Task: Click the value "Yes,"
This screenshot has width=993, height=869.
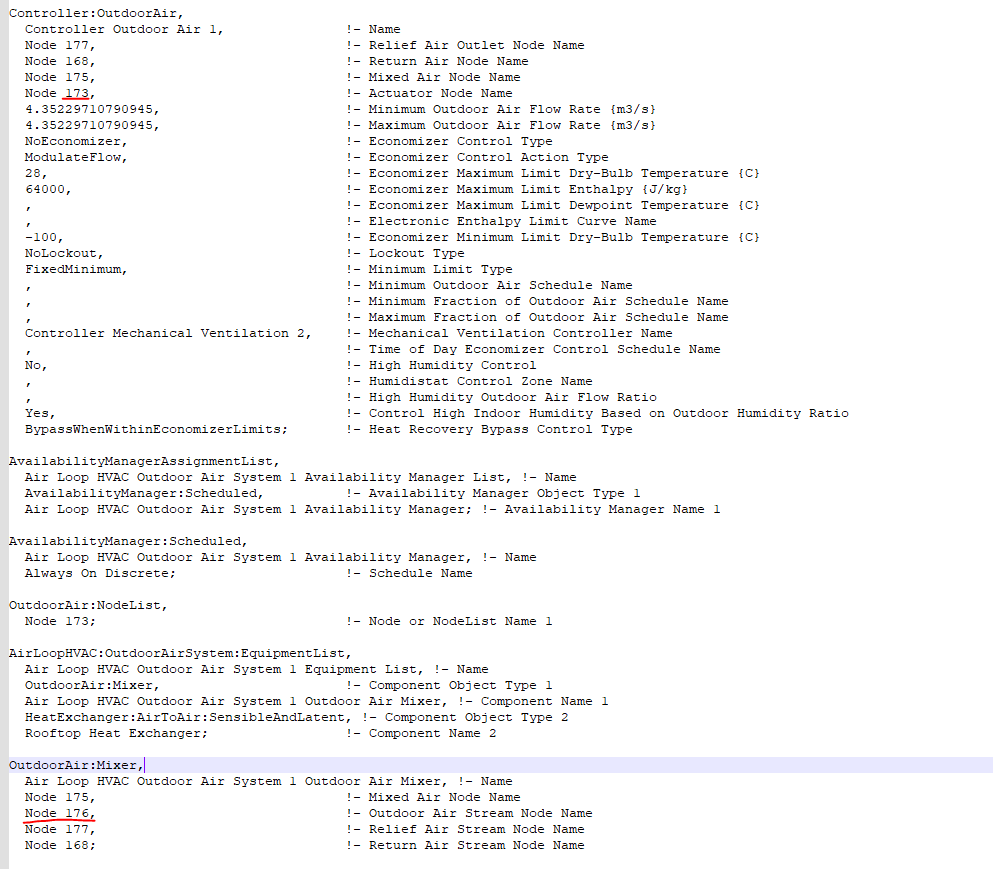Action: point(40,414)
